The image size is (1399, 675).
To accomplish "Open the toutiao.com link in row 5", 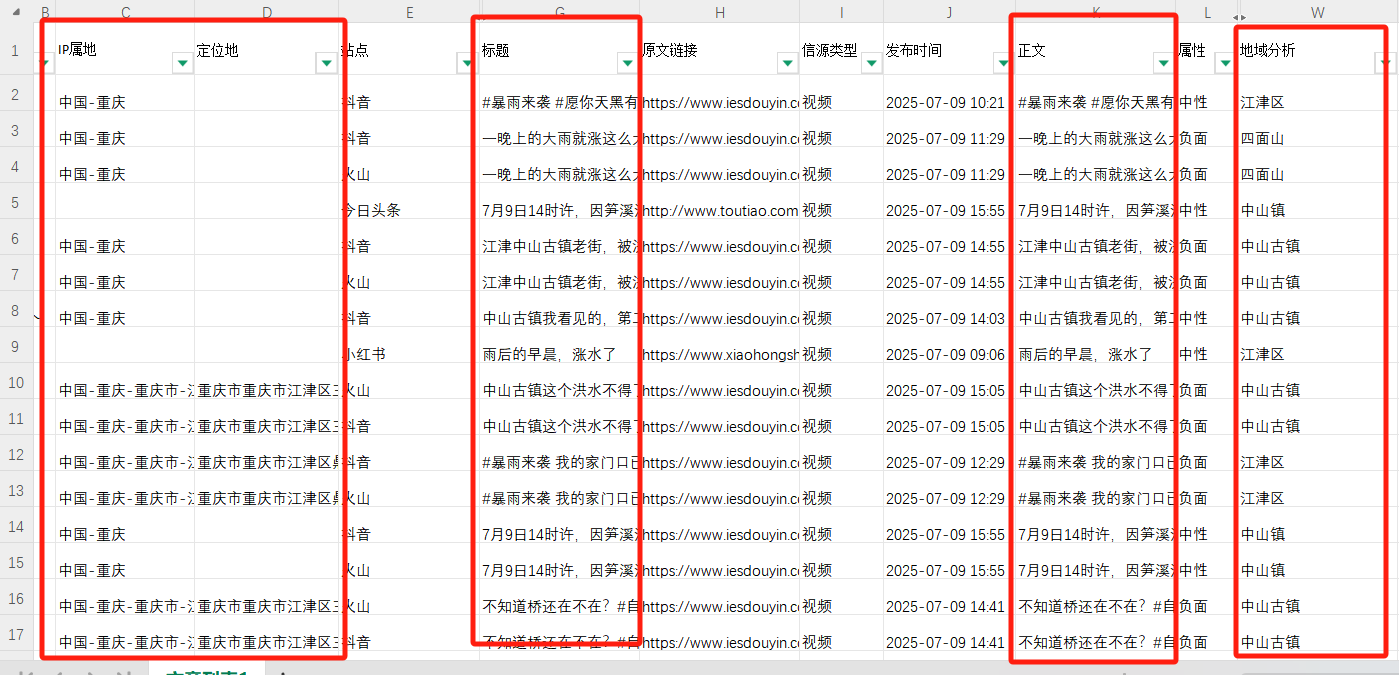I will (720, 210).
